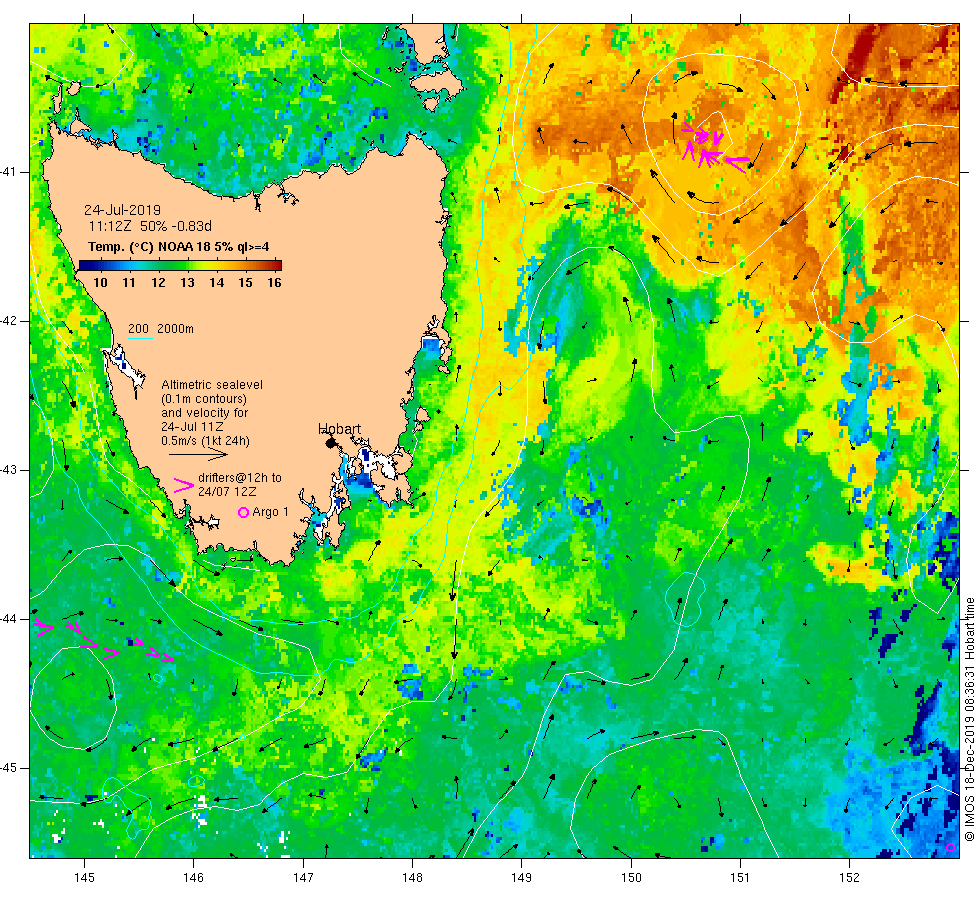Click the '(0.1m contours)' legend text
980x900 pixels.
point(204,399)
